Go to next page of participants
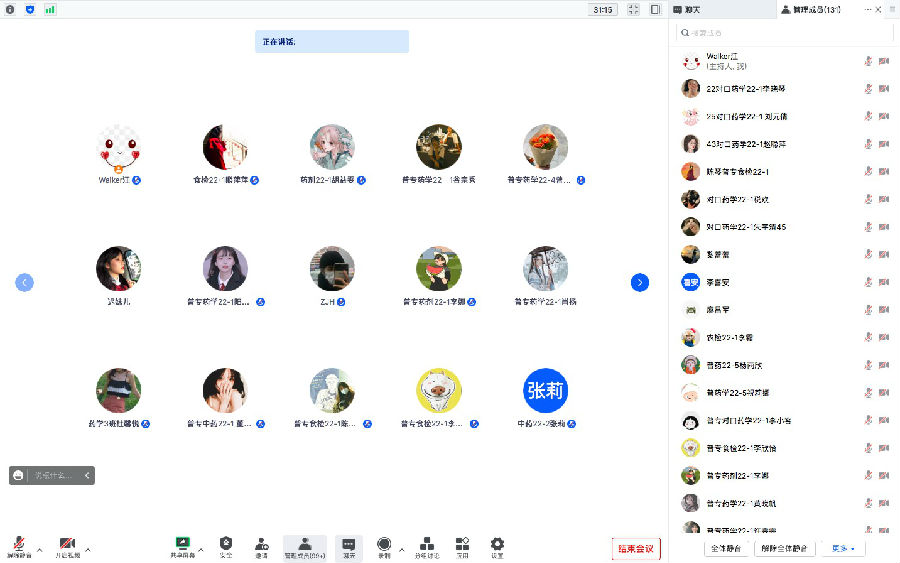This screenshot has width=900, height=563. (x=640, y=283)
